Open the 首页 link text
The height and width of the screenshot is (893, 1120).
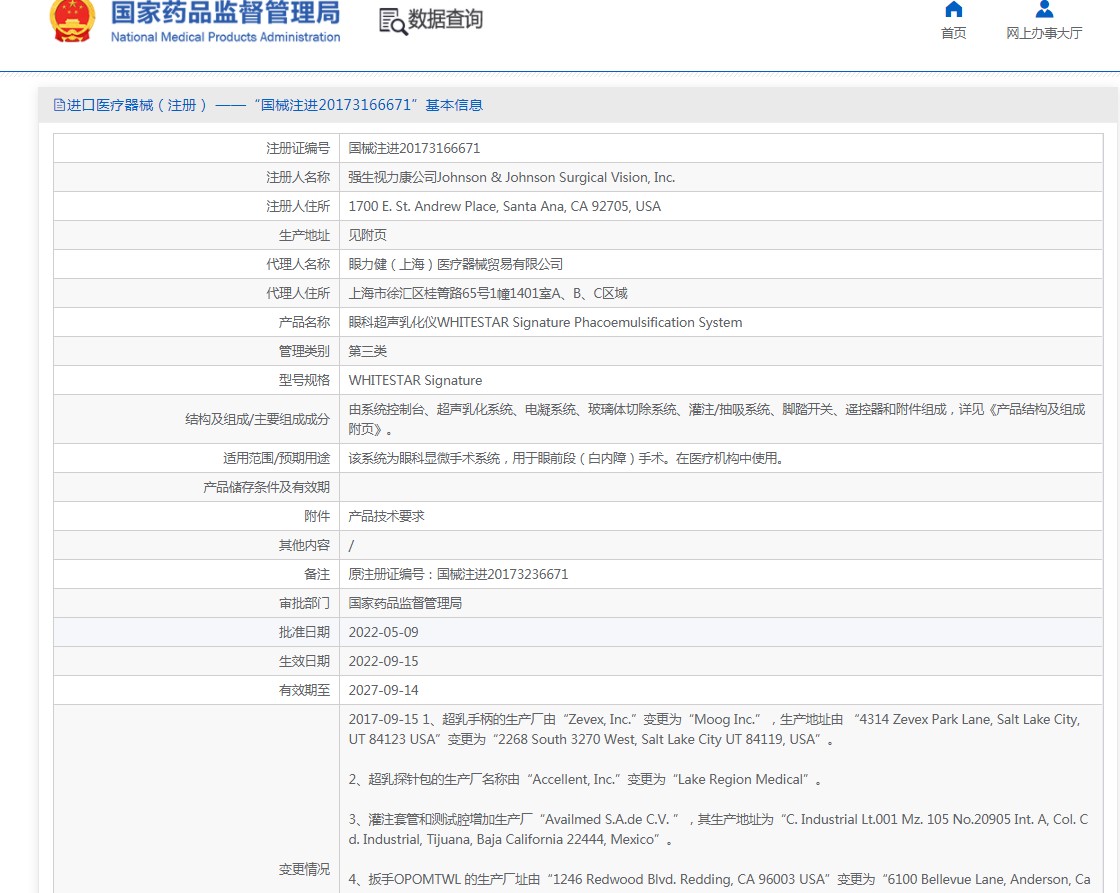coord(954,33)
